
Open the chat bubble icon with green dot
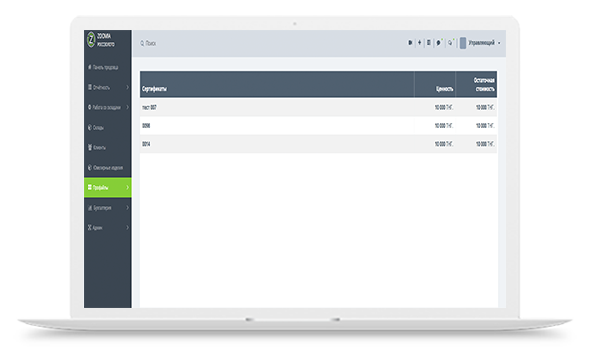439,43
